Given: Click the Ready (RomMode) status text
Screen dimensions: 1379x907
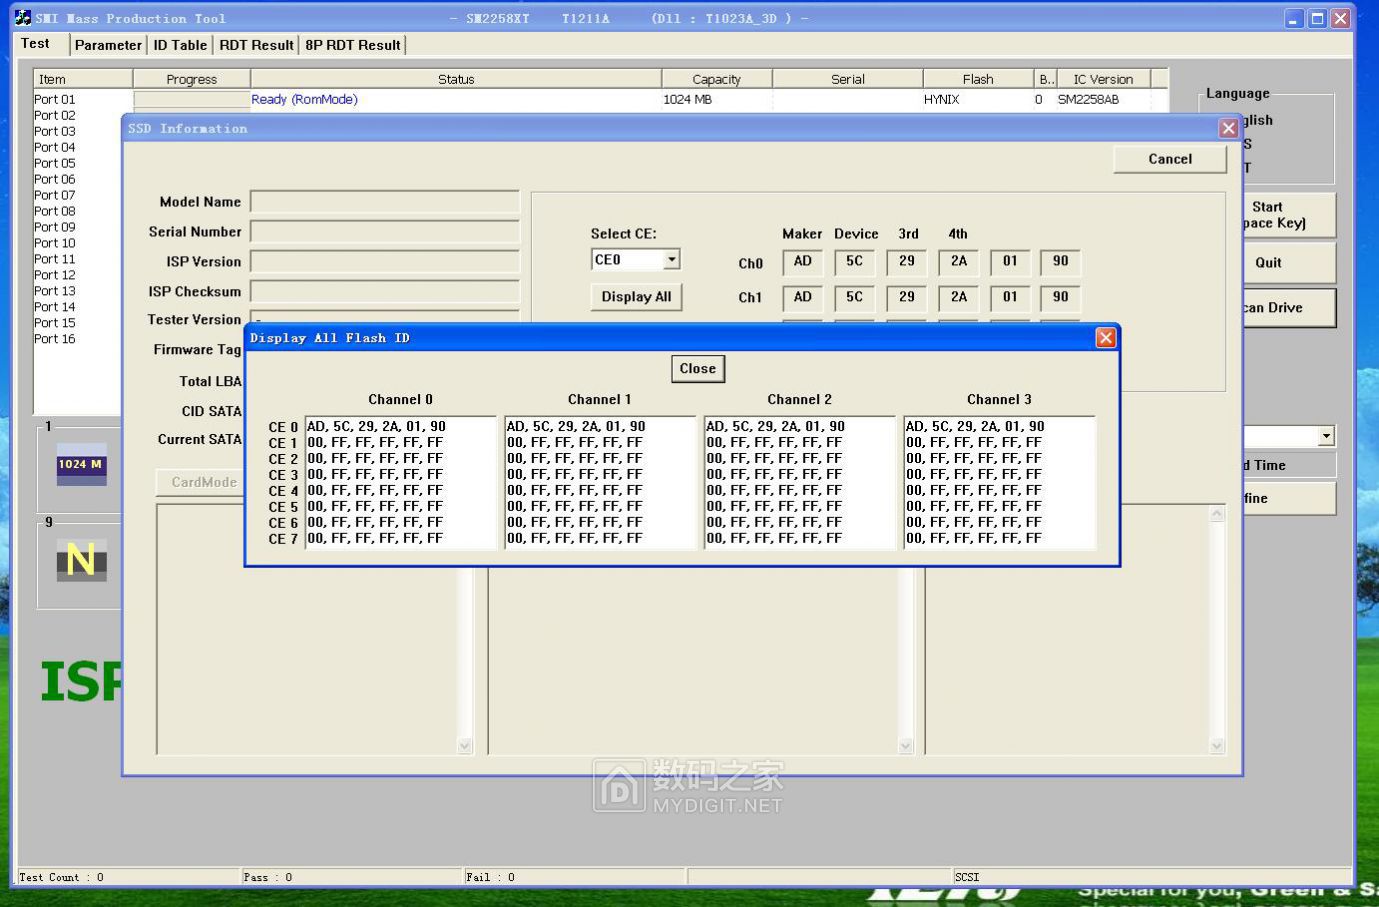Looking at the screenshot, I should pyautogui.click(x=304, y=99).
